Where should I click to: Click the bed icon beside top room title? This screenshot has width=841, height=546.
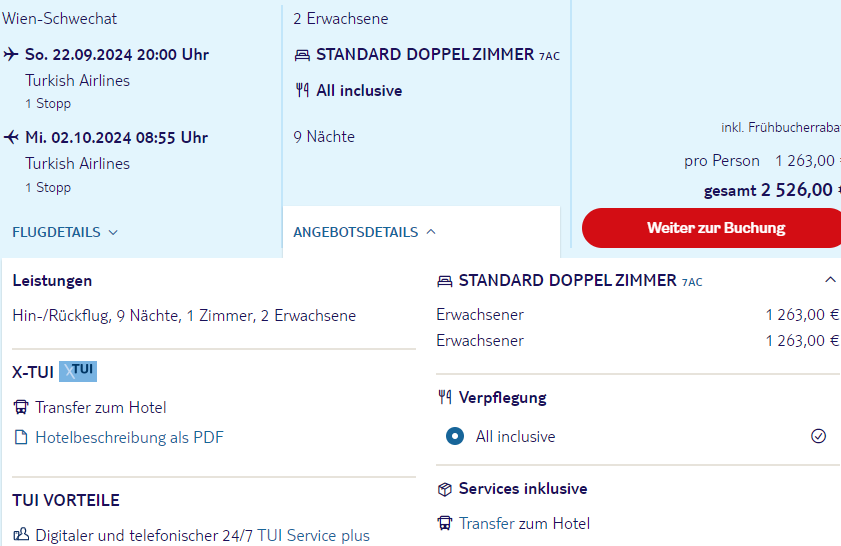302,55
